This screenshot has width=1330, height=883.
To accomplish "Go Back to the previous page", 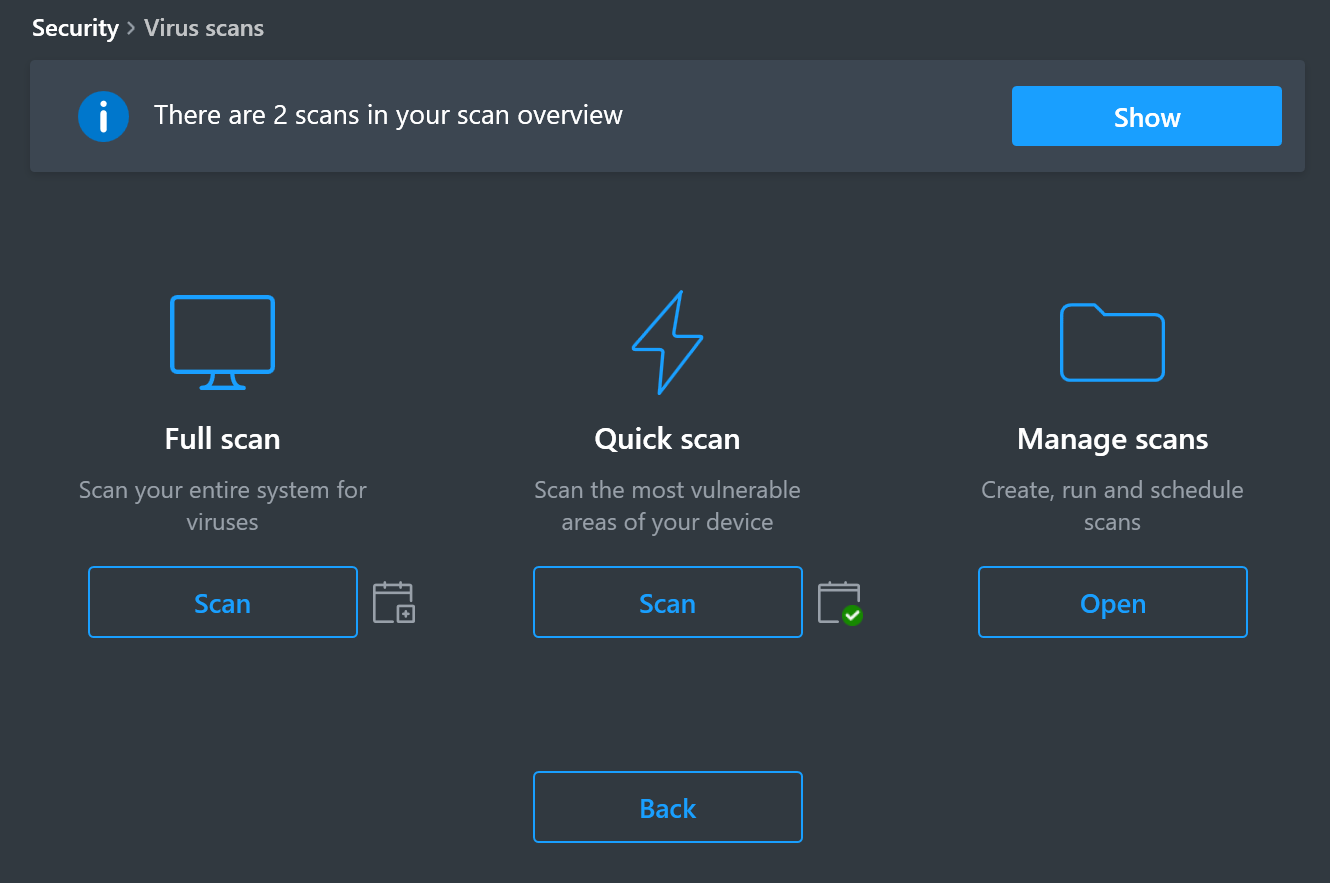I will pyautogui.click(x=668, y=807).
